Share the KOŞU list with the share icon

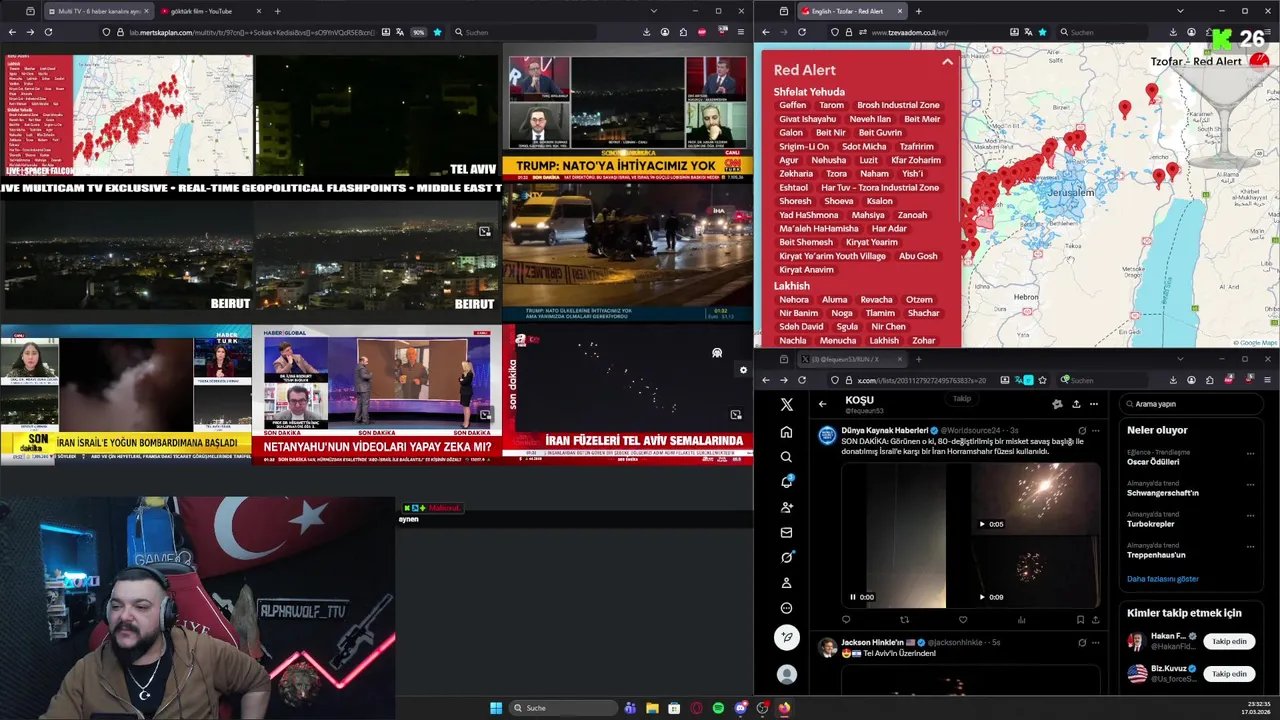[x=1076, y=404]
